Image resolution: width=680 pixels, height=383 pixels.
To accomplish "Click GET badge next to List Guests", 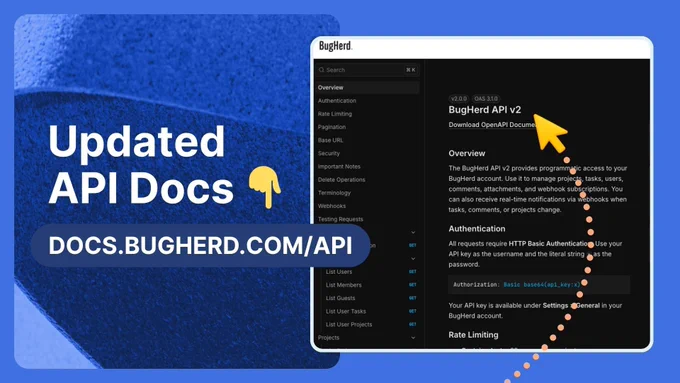I will (412, 298).
